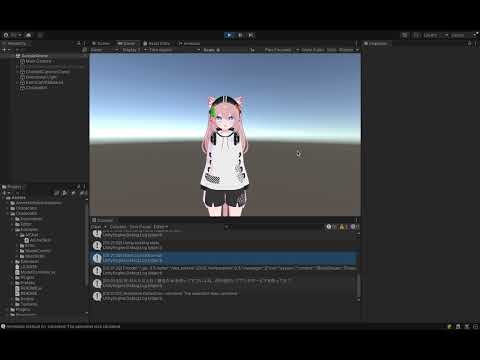This screenshot has height=360, width=480.
Task: Toggle Error Pause in the Console
Action: point(140,227)
